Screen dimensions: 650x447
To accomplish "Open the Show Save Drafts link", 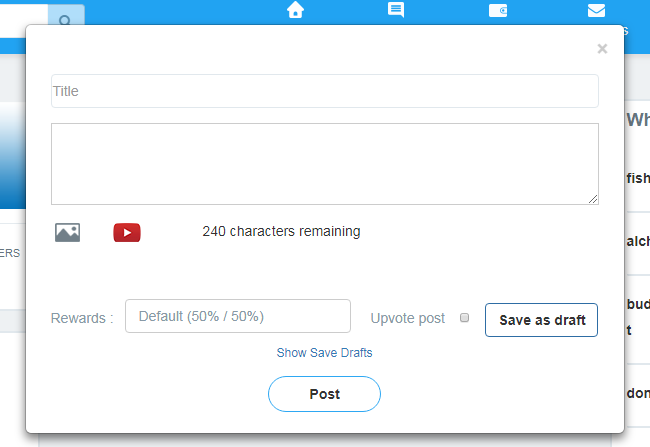I will (324, 353).
